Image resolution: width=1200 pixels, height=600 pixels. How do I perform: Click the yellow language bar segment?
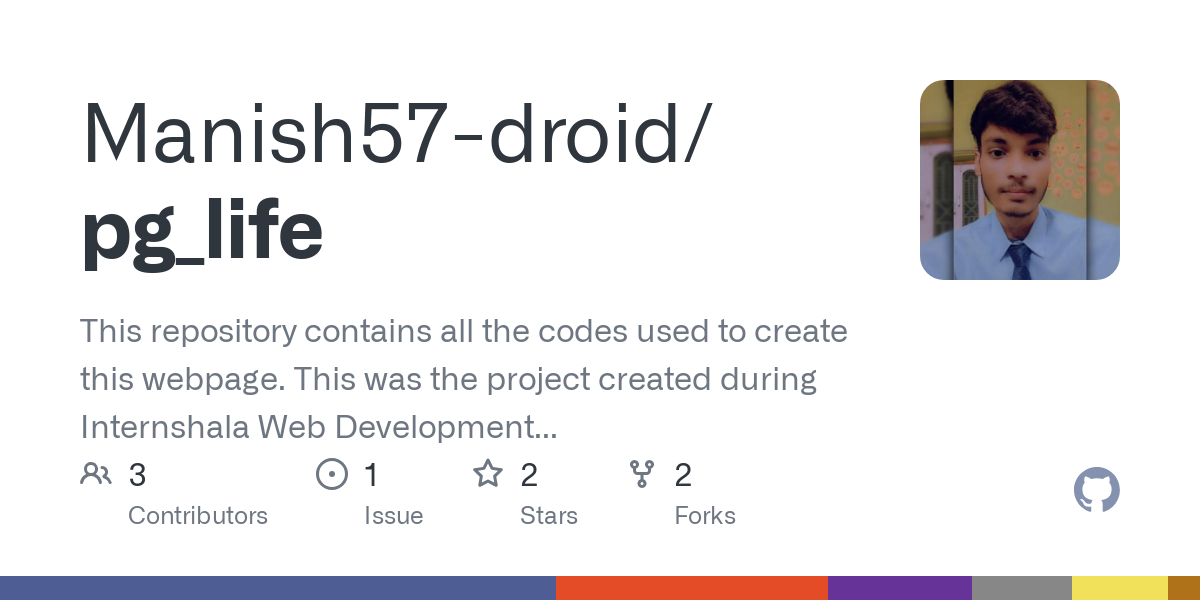pos(1119,588)
